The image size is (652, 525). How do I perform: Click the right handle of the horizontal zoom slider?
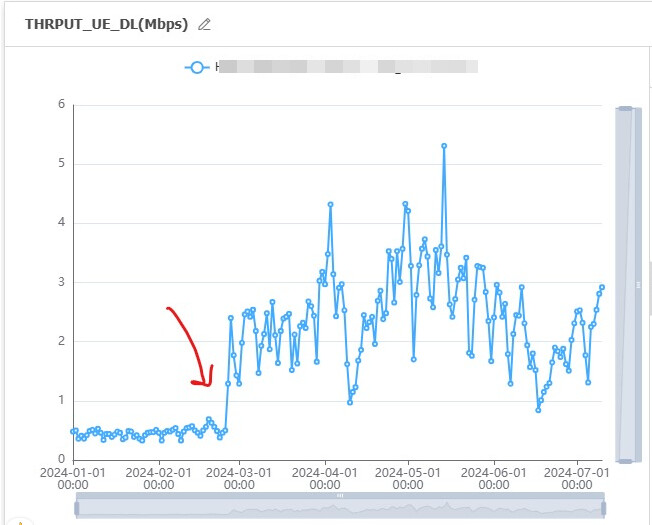pos(605,506)
